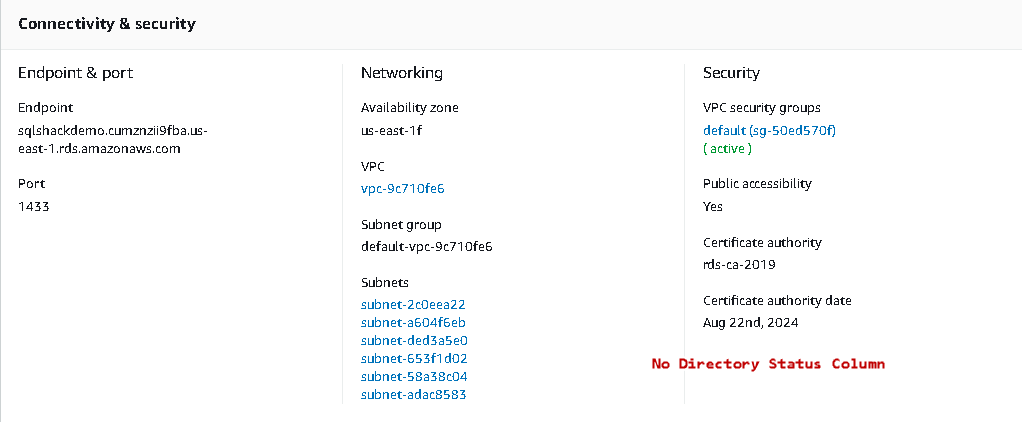Click the red No Directory Status Column note

pyautogui.click(x=768, y=364)
